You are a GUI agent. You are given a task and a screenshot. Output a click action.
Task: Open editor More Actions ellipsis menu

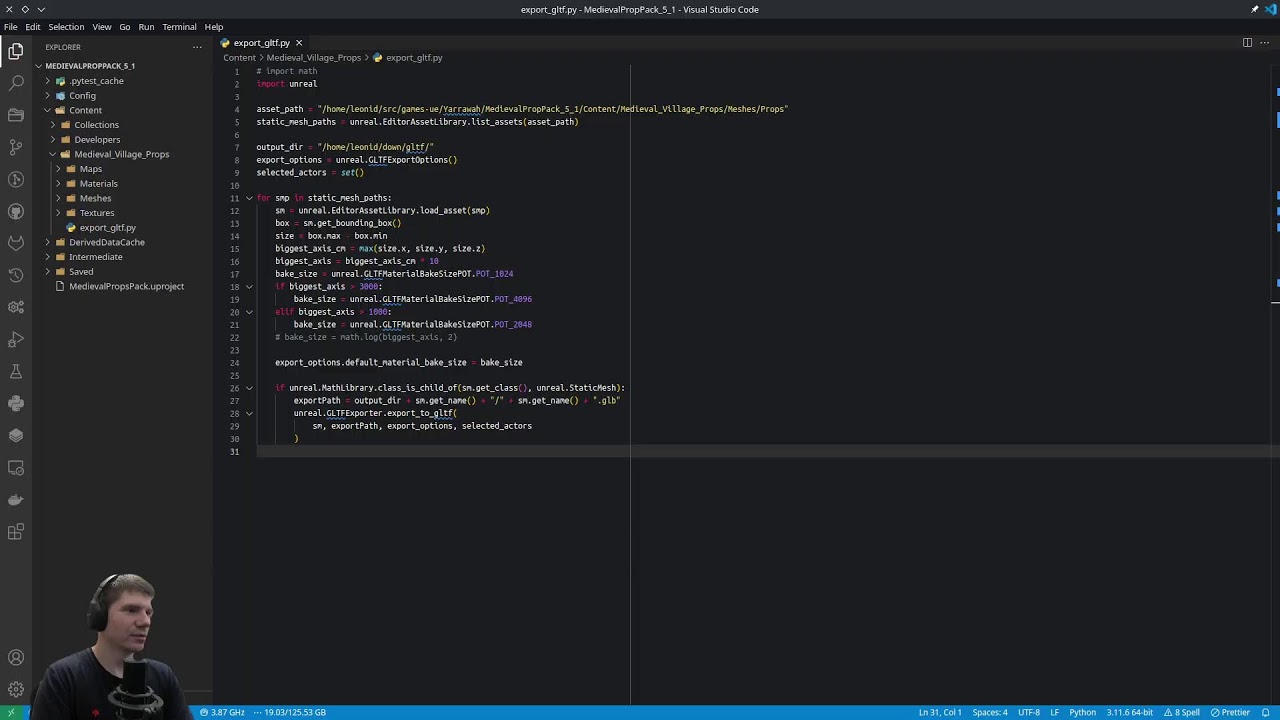1264,43
